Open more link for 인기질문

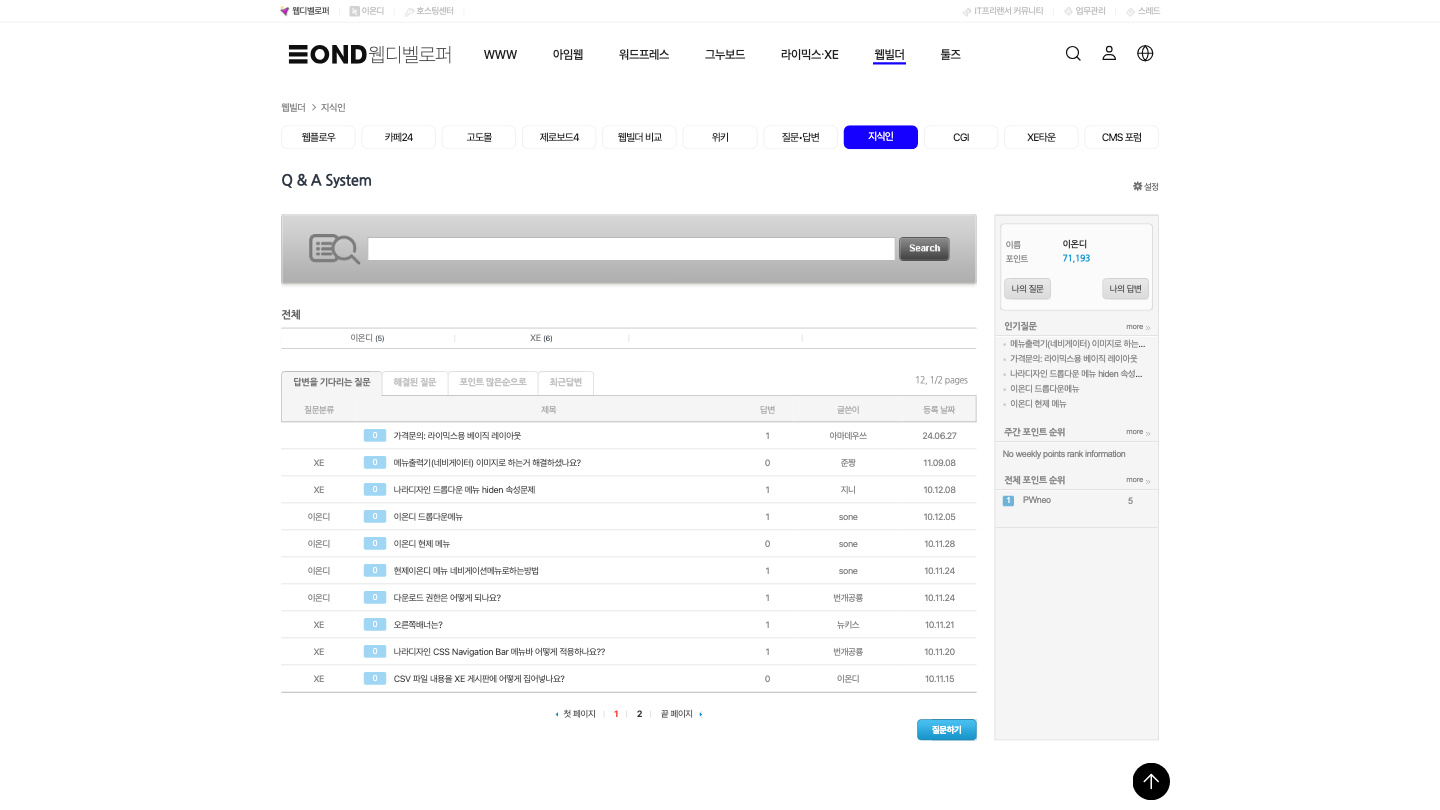tap(1138, 327)
